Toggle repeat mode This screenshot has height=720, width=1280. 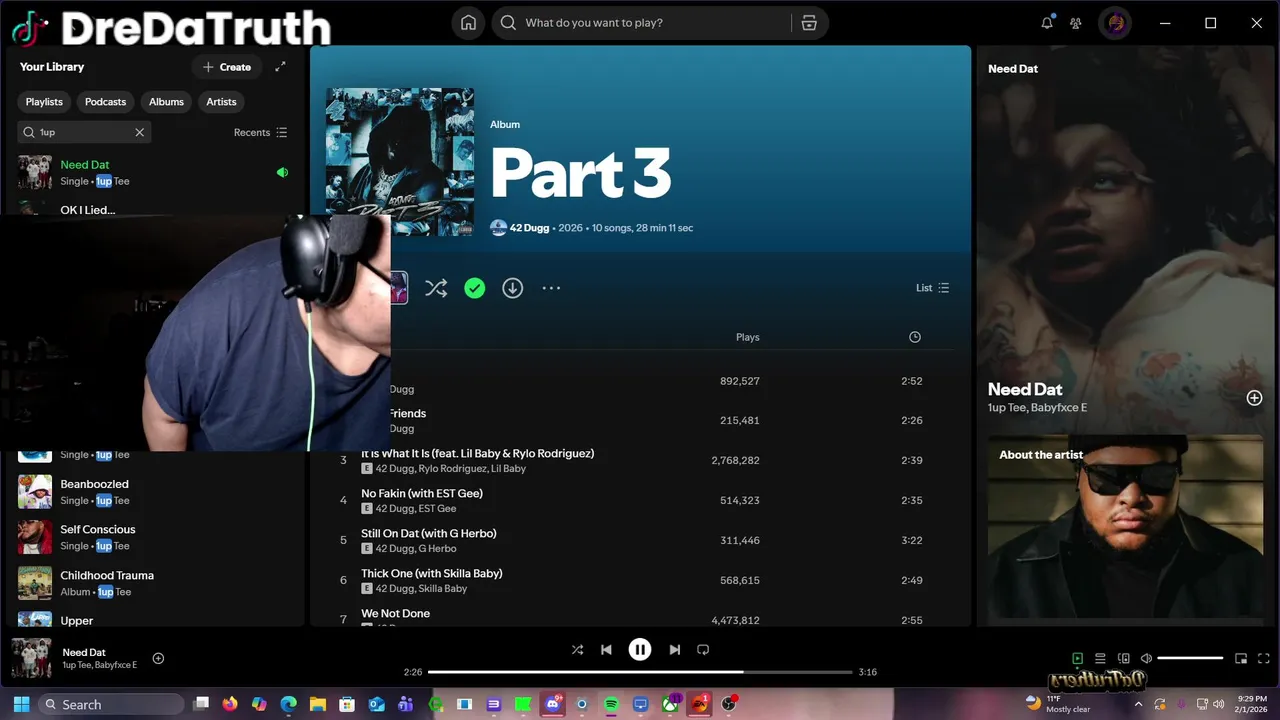click(703, 650)
